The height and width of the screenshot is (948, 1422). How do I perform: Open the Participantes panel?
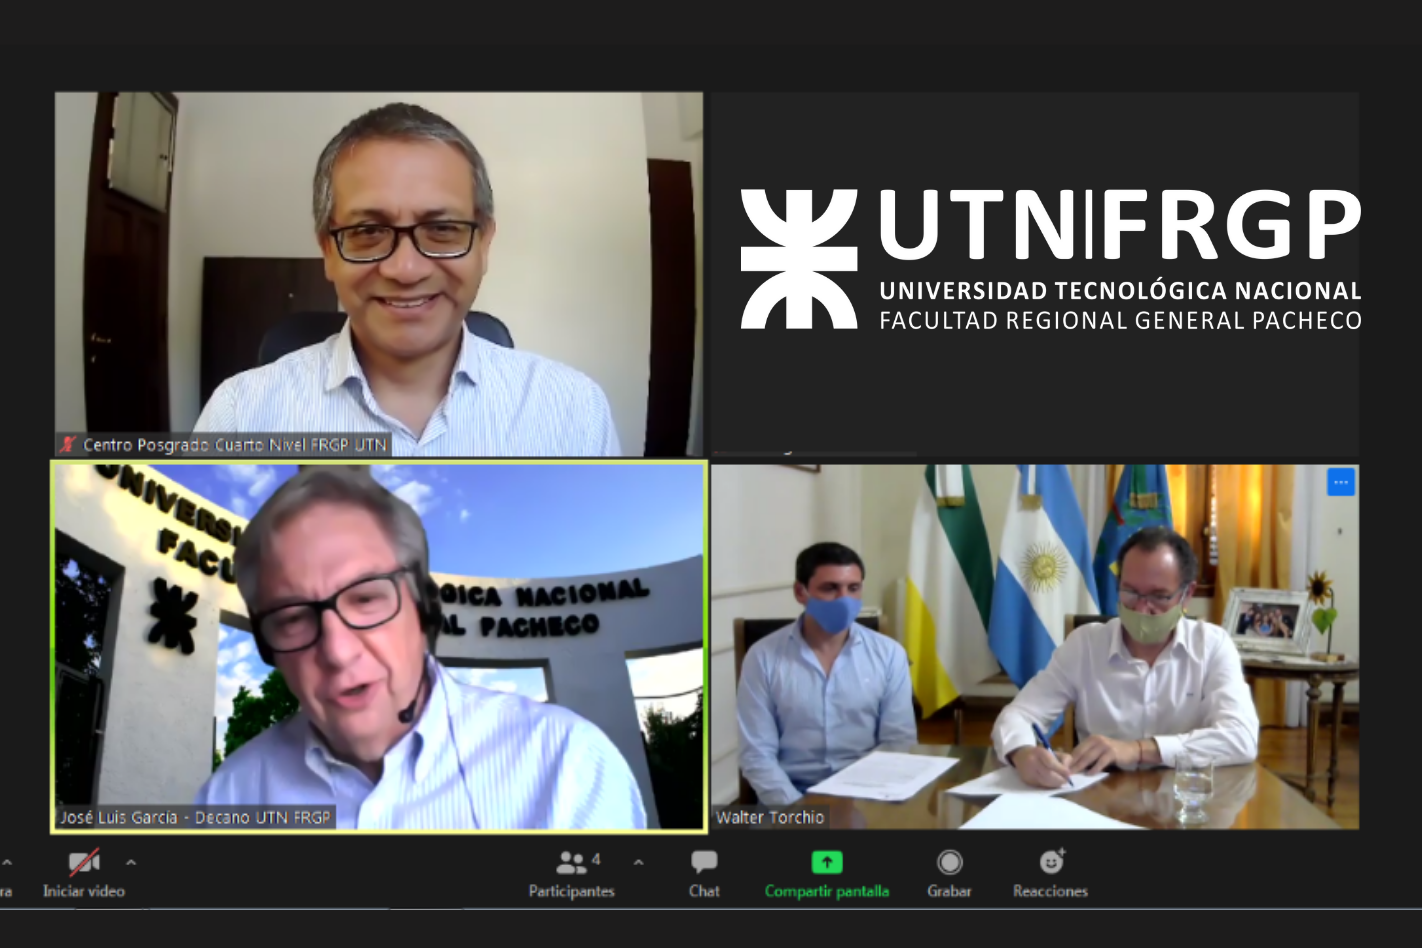[x=572, y=873]
